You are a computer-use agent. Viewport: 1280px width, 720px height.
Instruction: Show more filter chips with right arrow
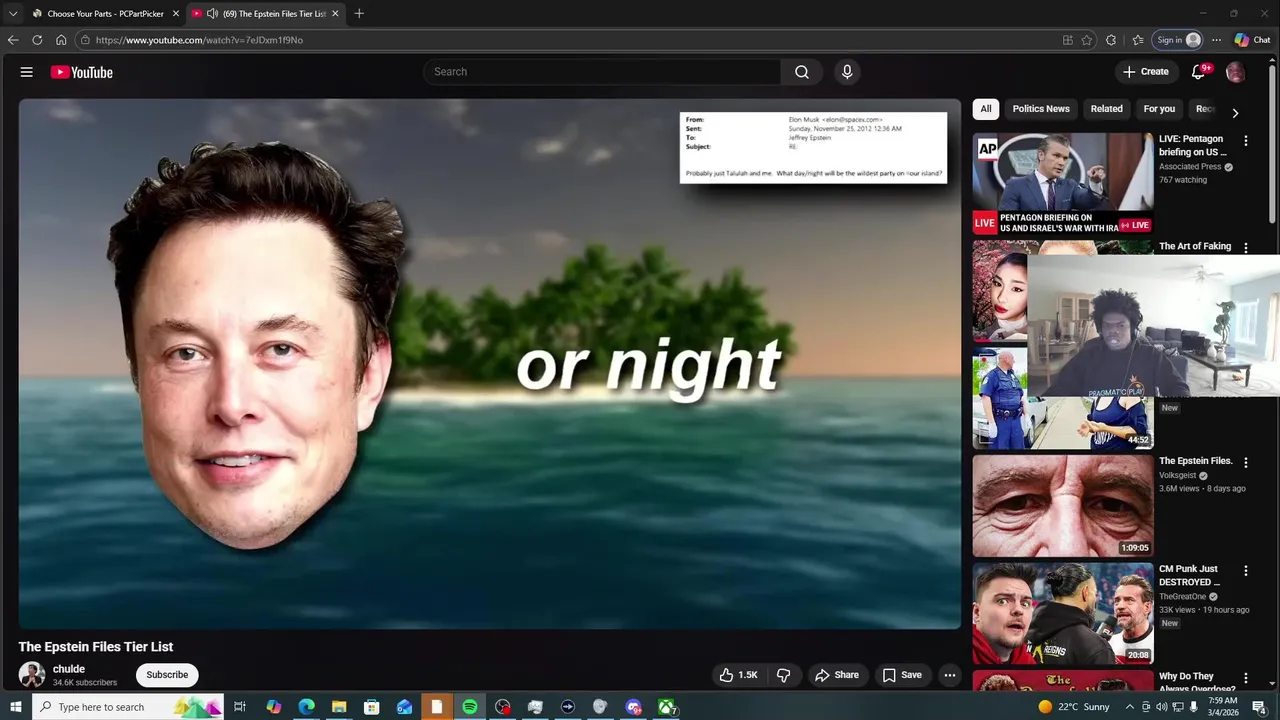pyautogui.click(x=1235, y=113)
